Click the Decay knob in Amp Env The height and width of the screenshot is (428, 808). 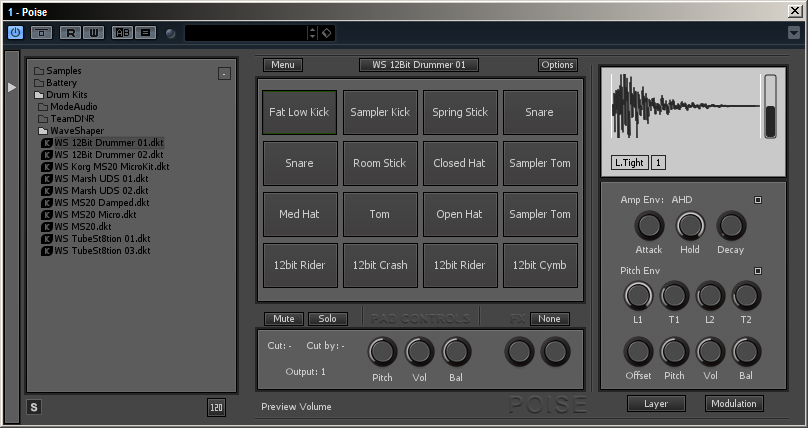click(x=731, y=226)
